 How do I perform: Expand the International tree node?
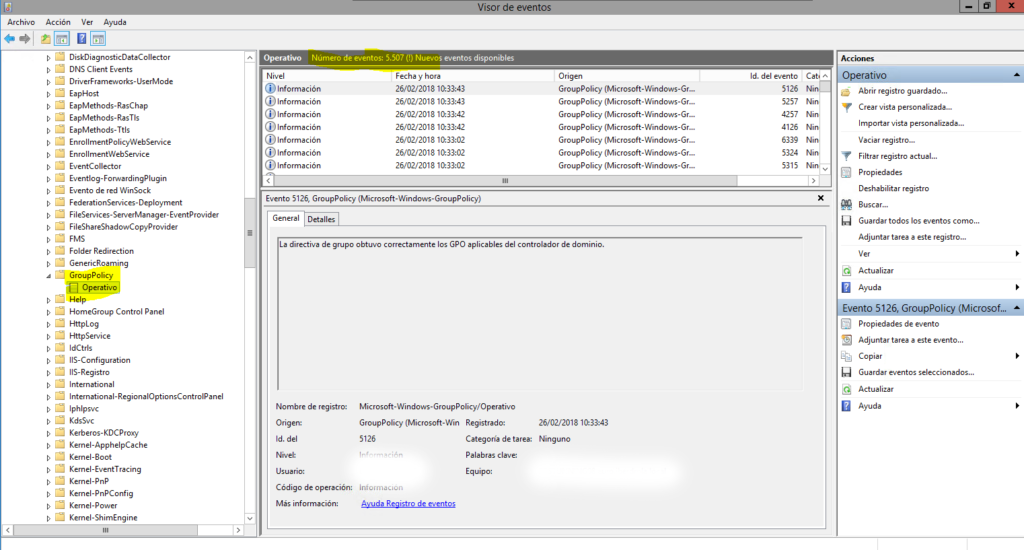click(48, 385)
